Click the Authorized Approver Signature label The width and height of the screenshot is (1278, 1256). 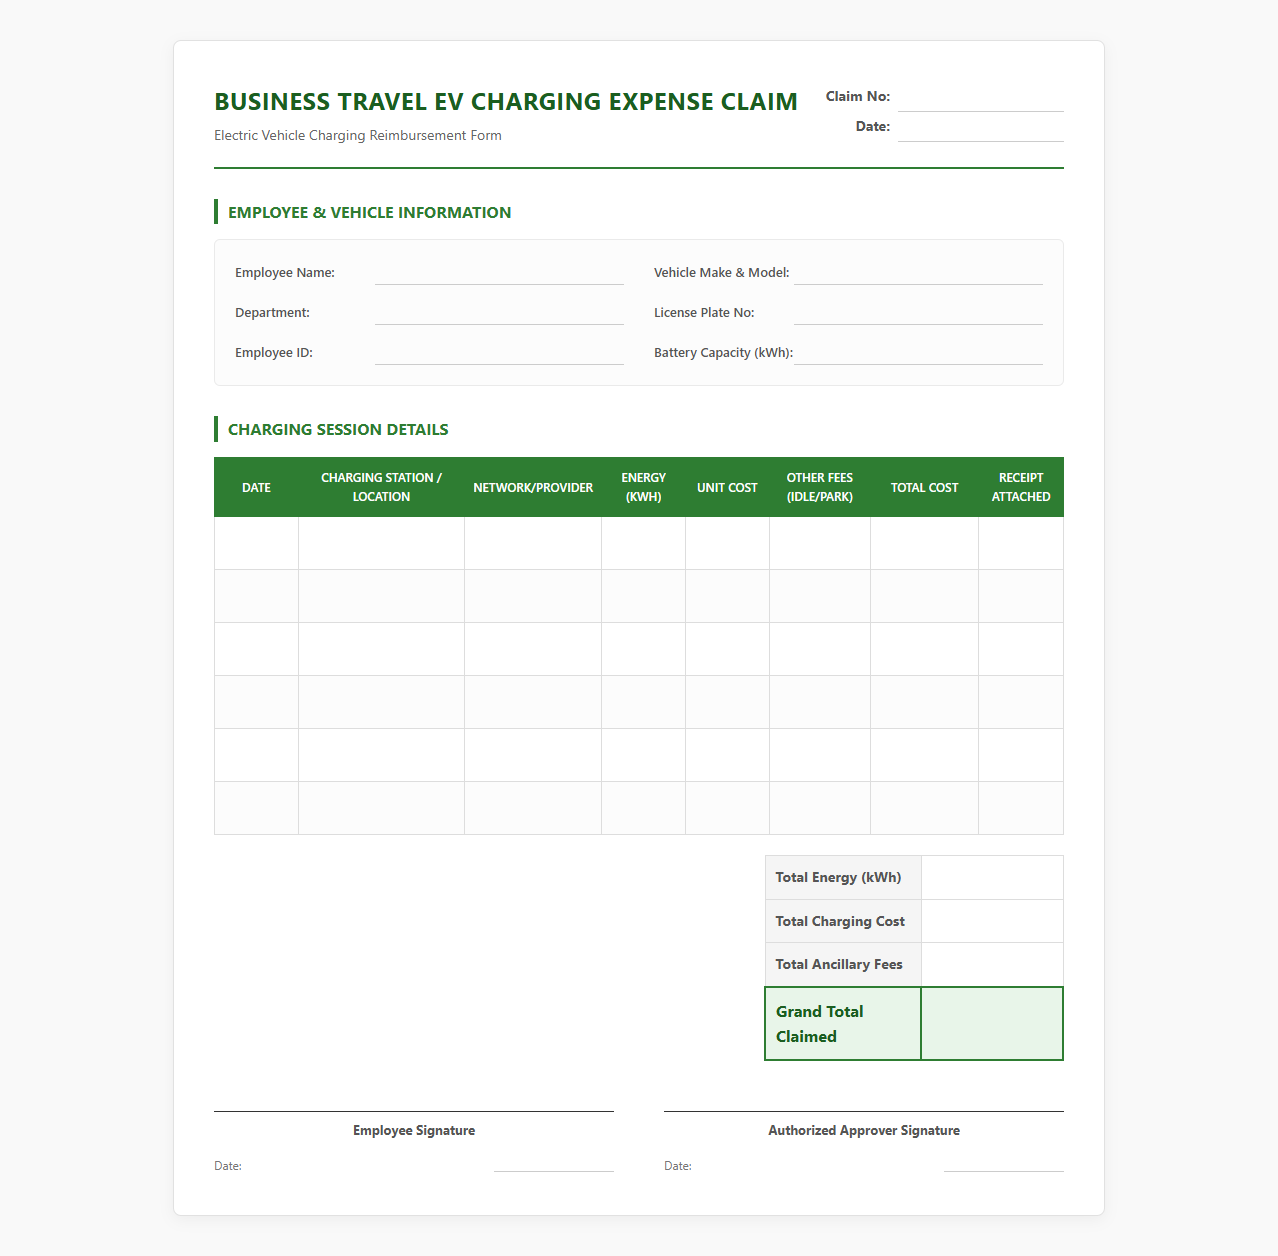tap(864, 1130)
